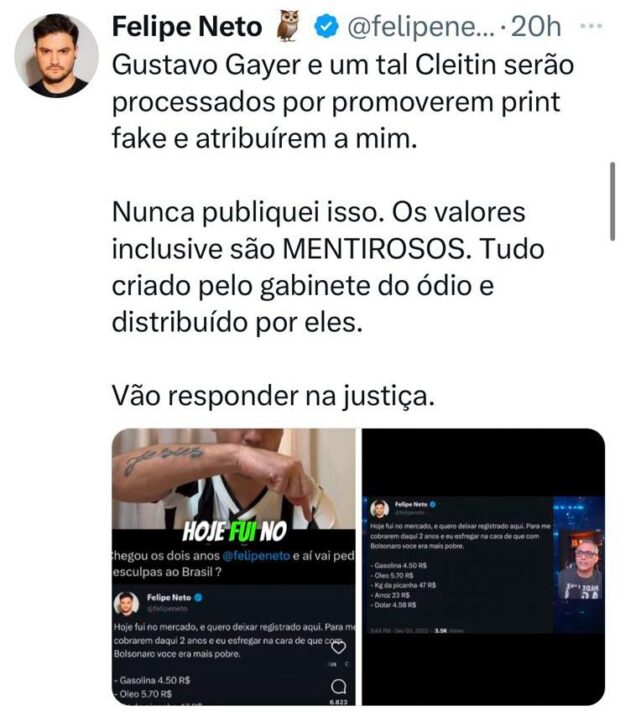Click the vertical scrollbar thumb at right
620x711 pixels.
pos(613,201)
